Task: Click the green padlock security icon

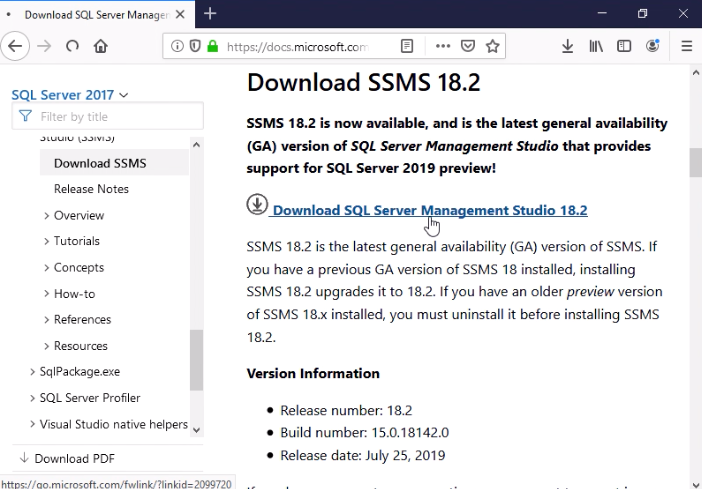Action: 213,46
